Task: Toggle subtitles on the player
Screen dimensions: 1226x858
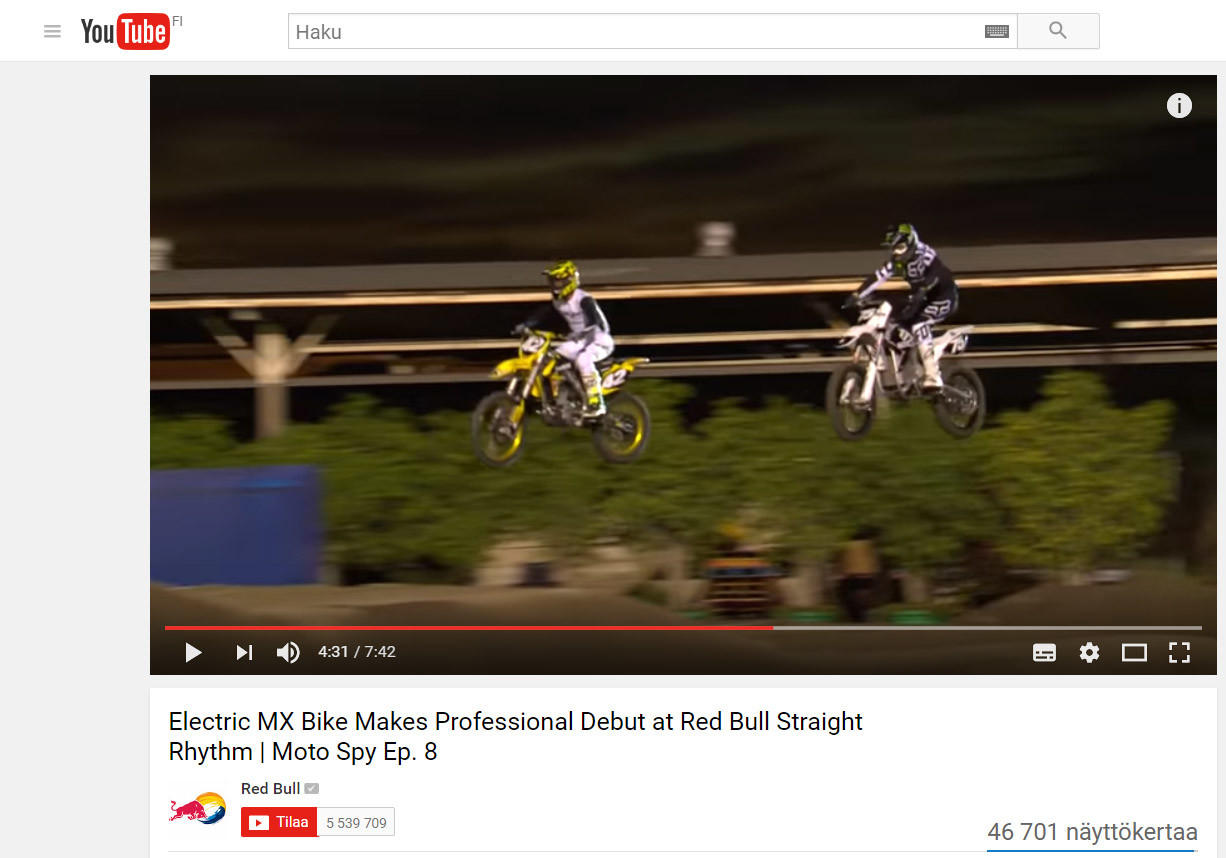Action: click(x=1044, y=652)
